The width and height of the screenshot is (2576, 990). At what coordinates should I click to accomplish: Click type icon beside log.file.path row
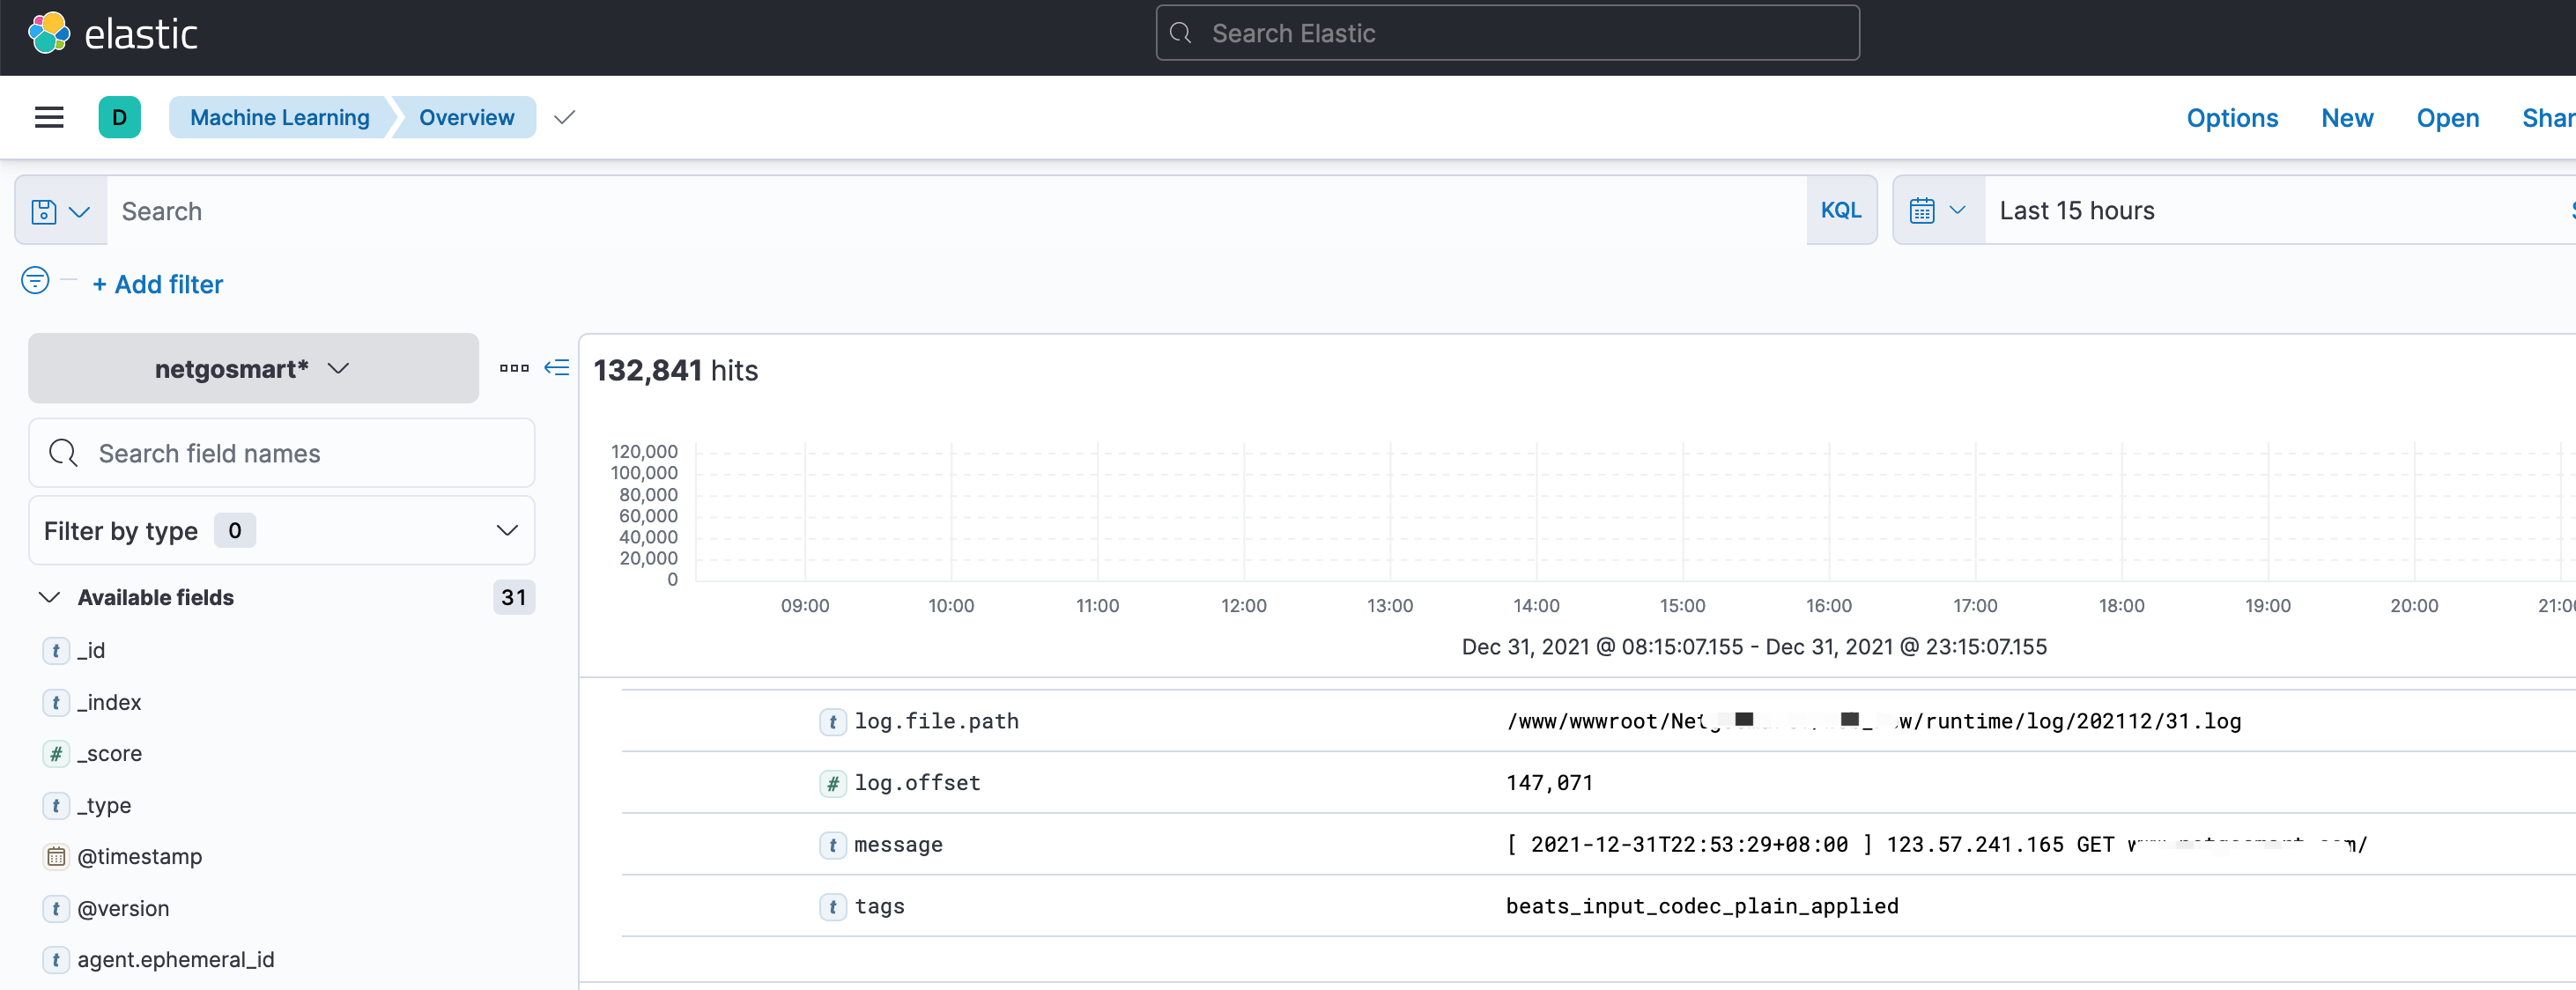832,722
